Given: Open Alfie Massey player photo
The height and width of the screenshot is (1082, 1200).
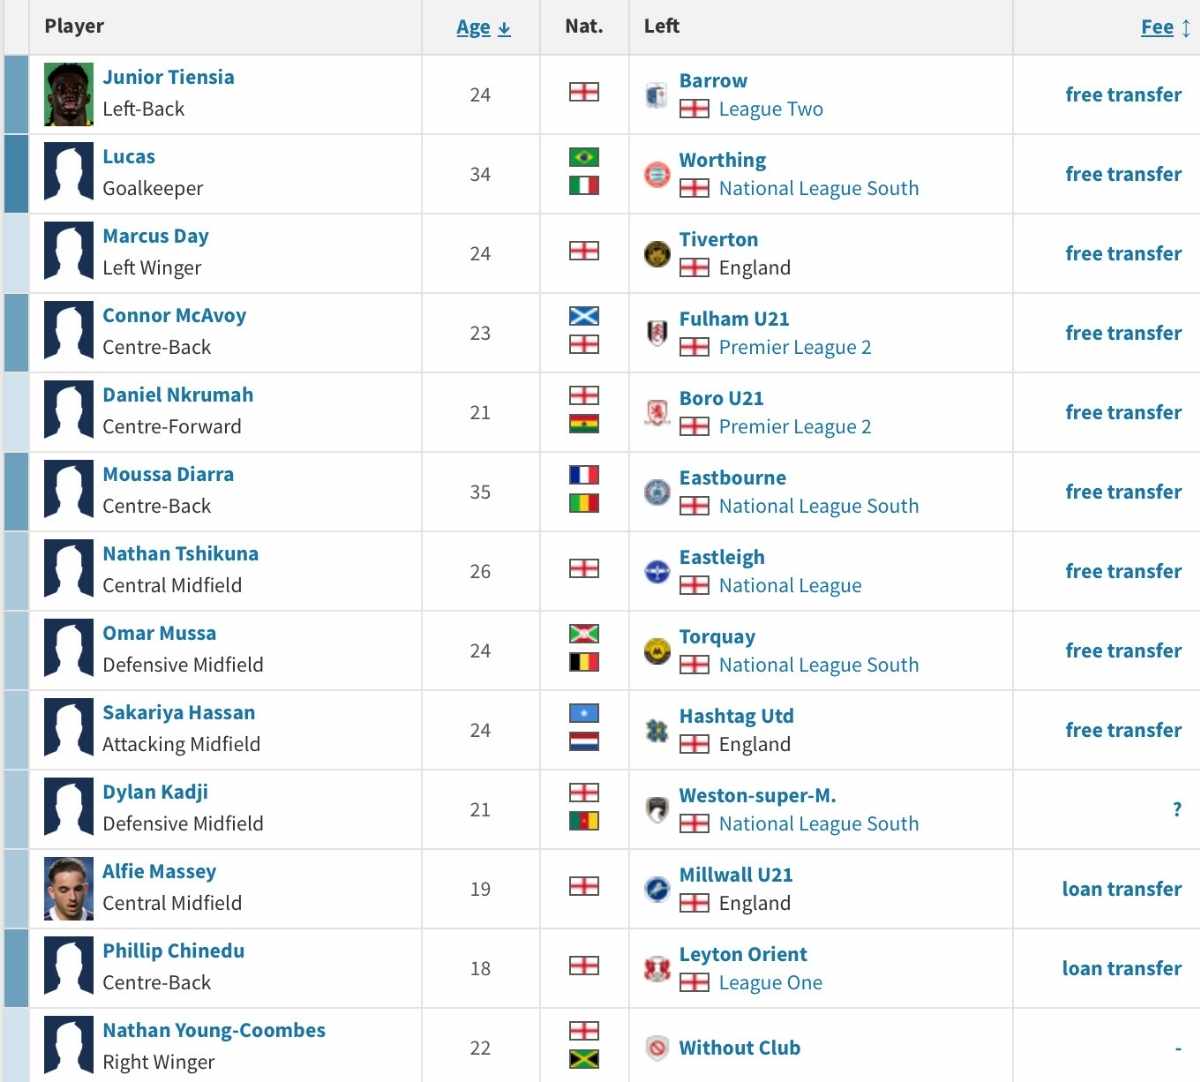Looking at the screenshot, I should point(69,889).
